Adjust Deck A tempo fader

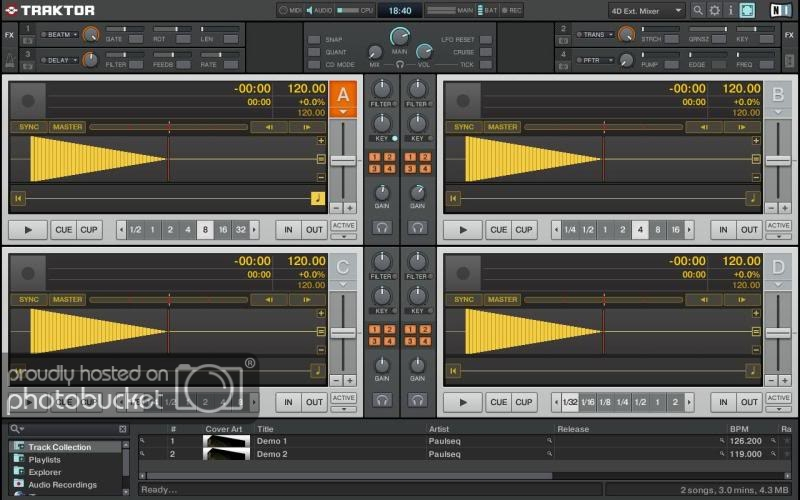[343, 161]
